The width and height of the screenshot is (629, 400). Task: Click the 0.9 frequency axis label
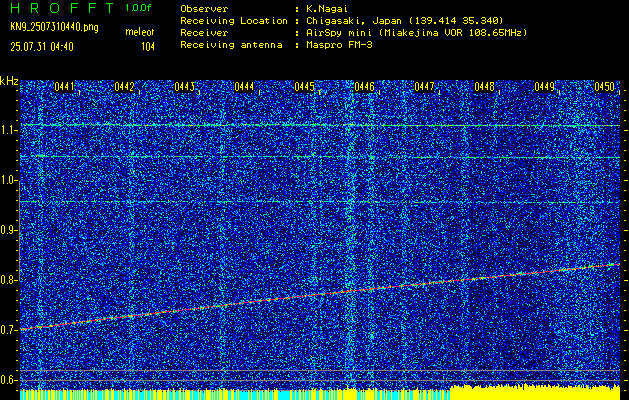point(8,230)
